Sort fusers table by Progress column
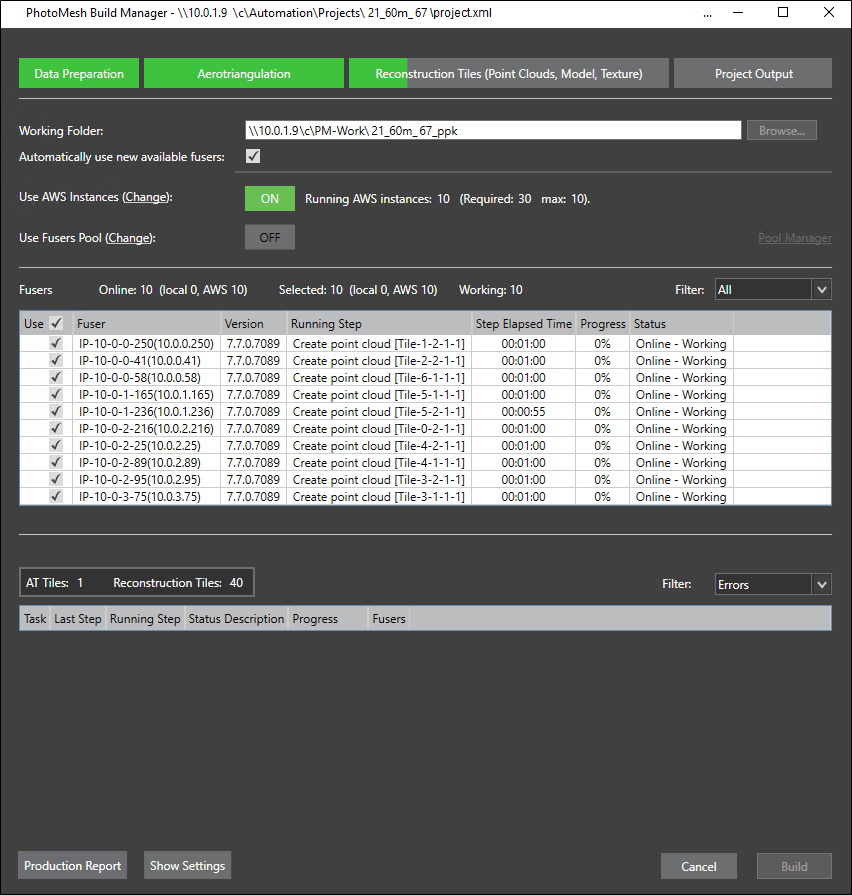852x895 pixels. pyautogui.click(x=603, y=324)
